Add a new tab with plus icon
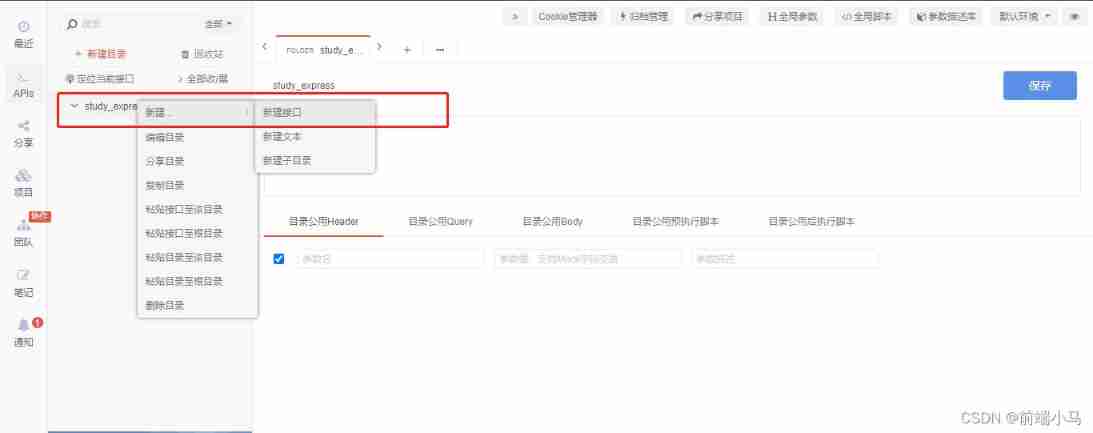This screenshot has height=433, width=1093. 407,50
